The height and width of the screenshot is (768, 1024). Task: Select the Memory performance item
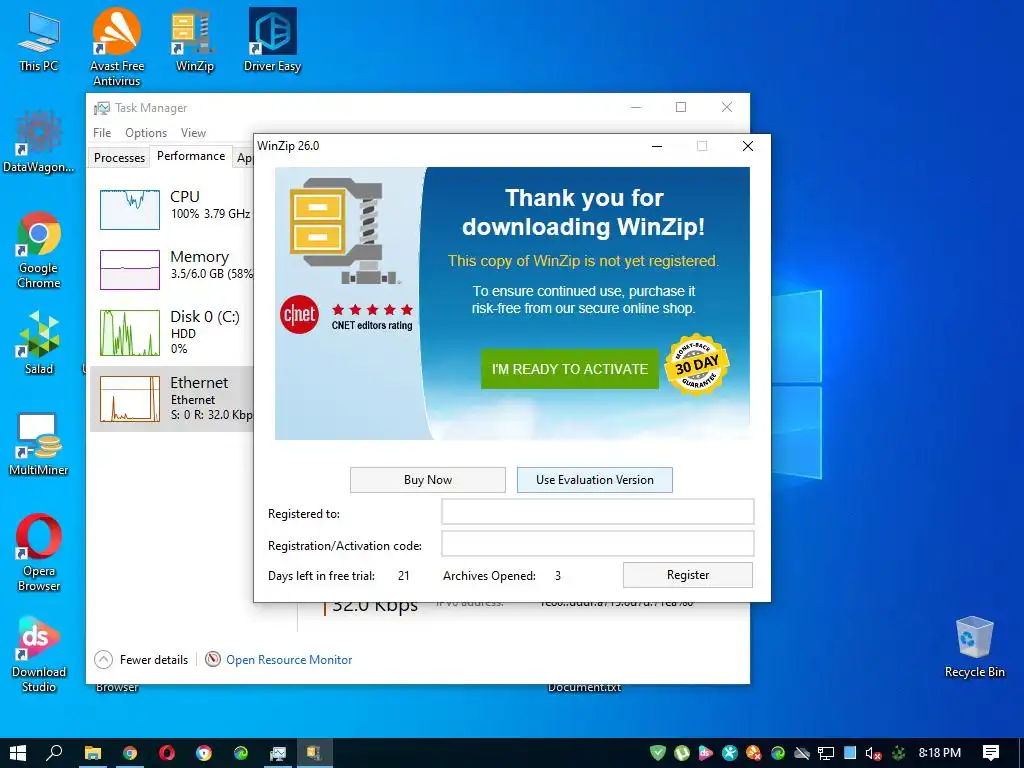(172, 269)
